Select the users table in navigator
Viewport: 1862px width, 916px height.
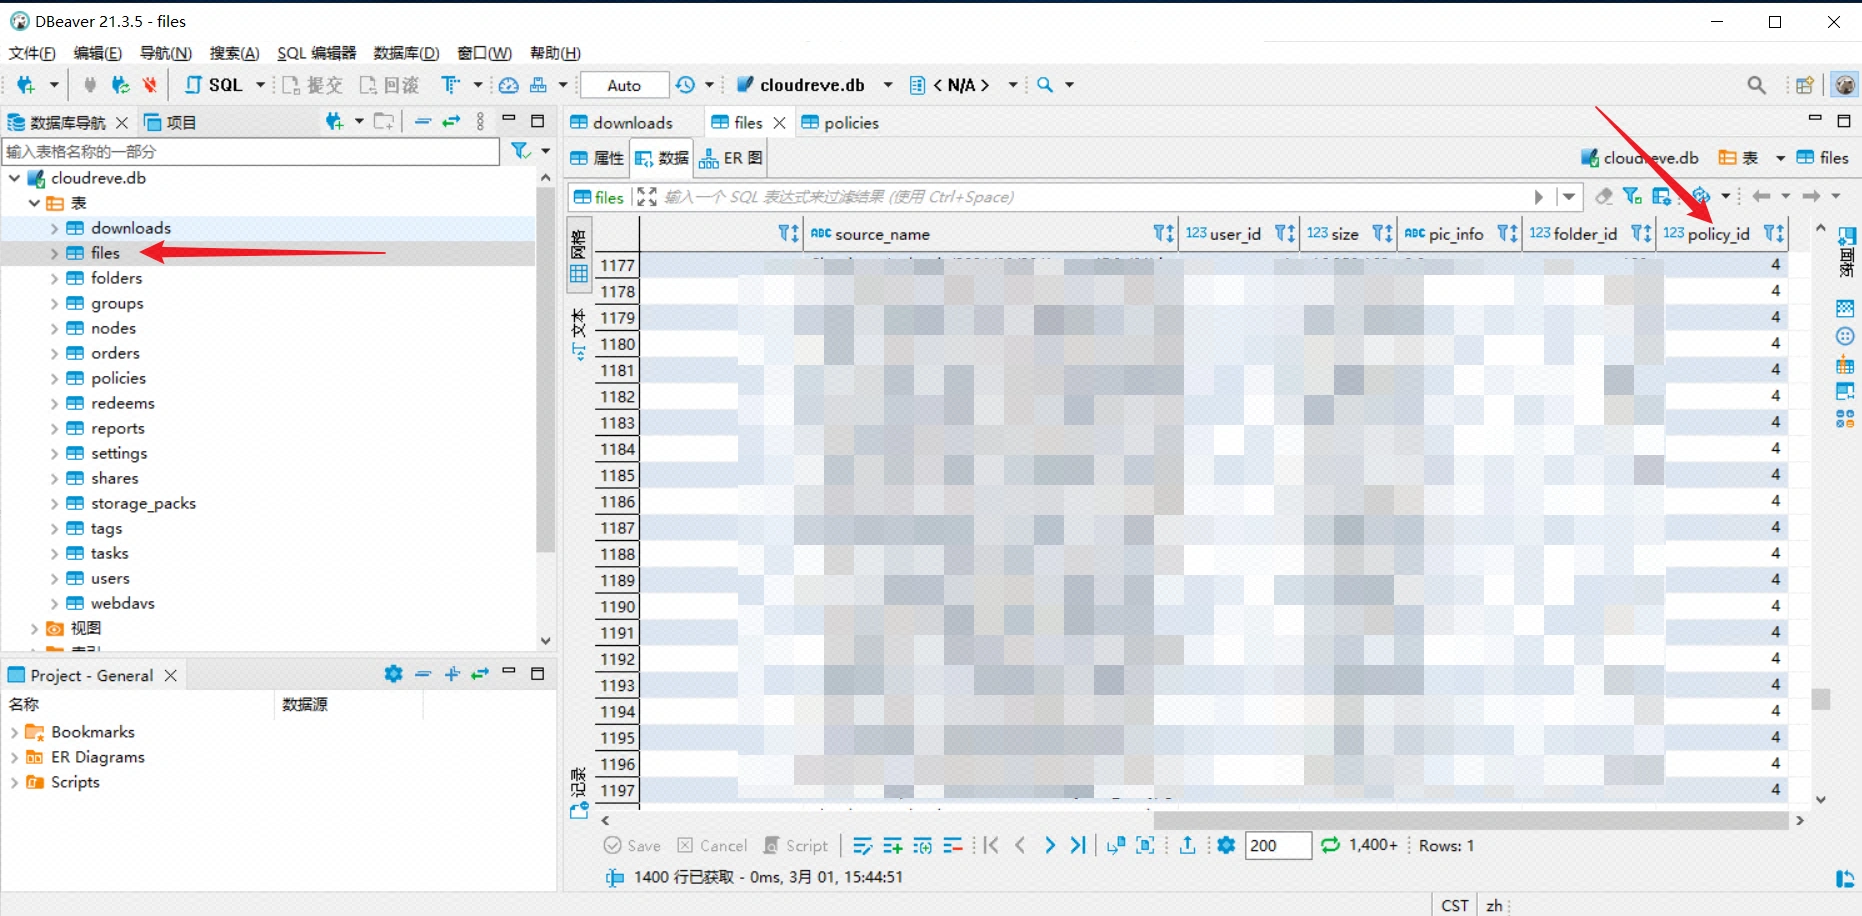(x=110, y=578)
